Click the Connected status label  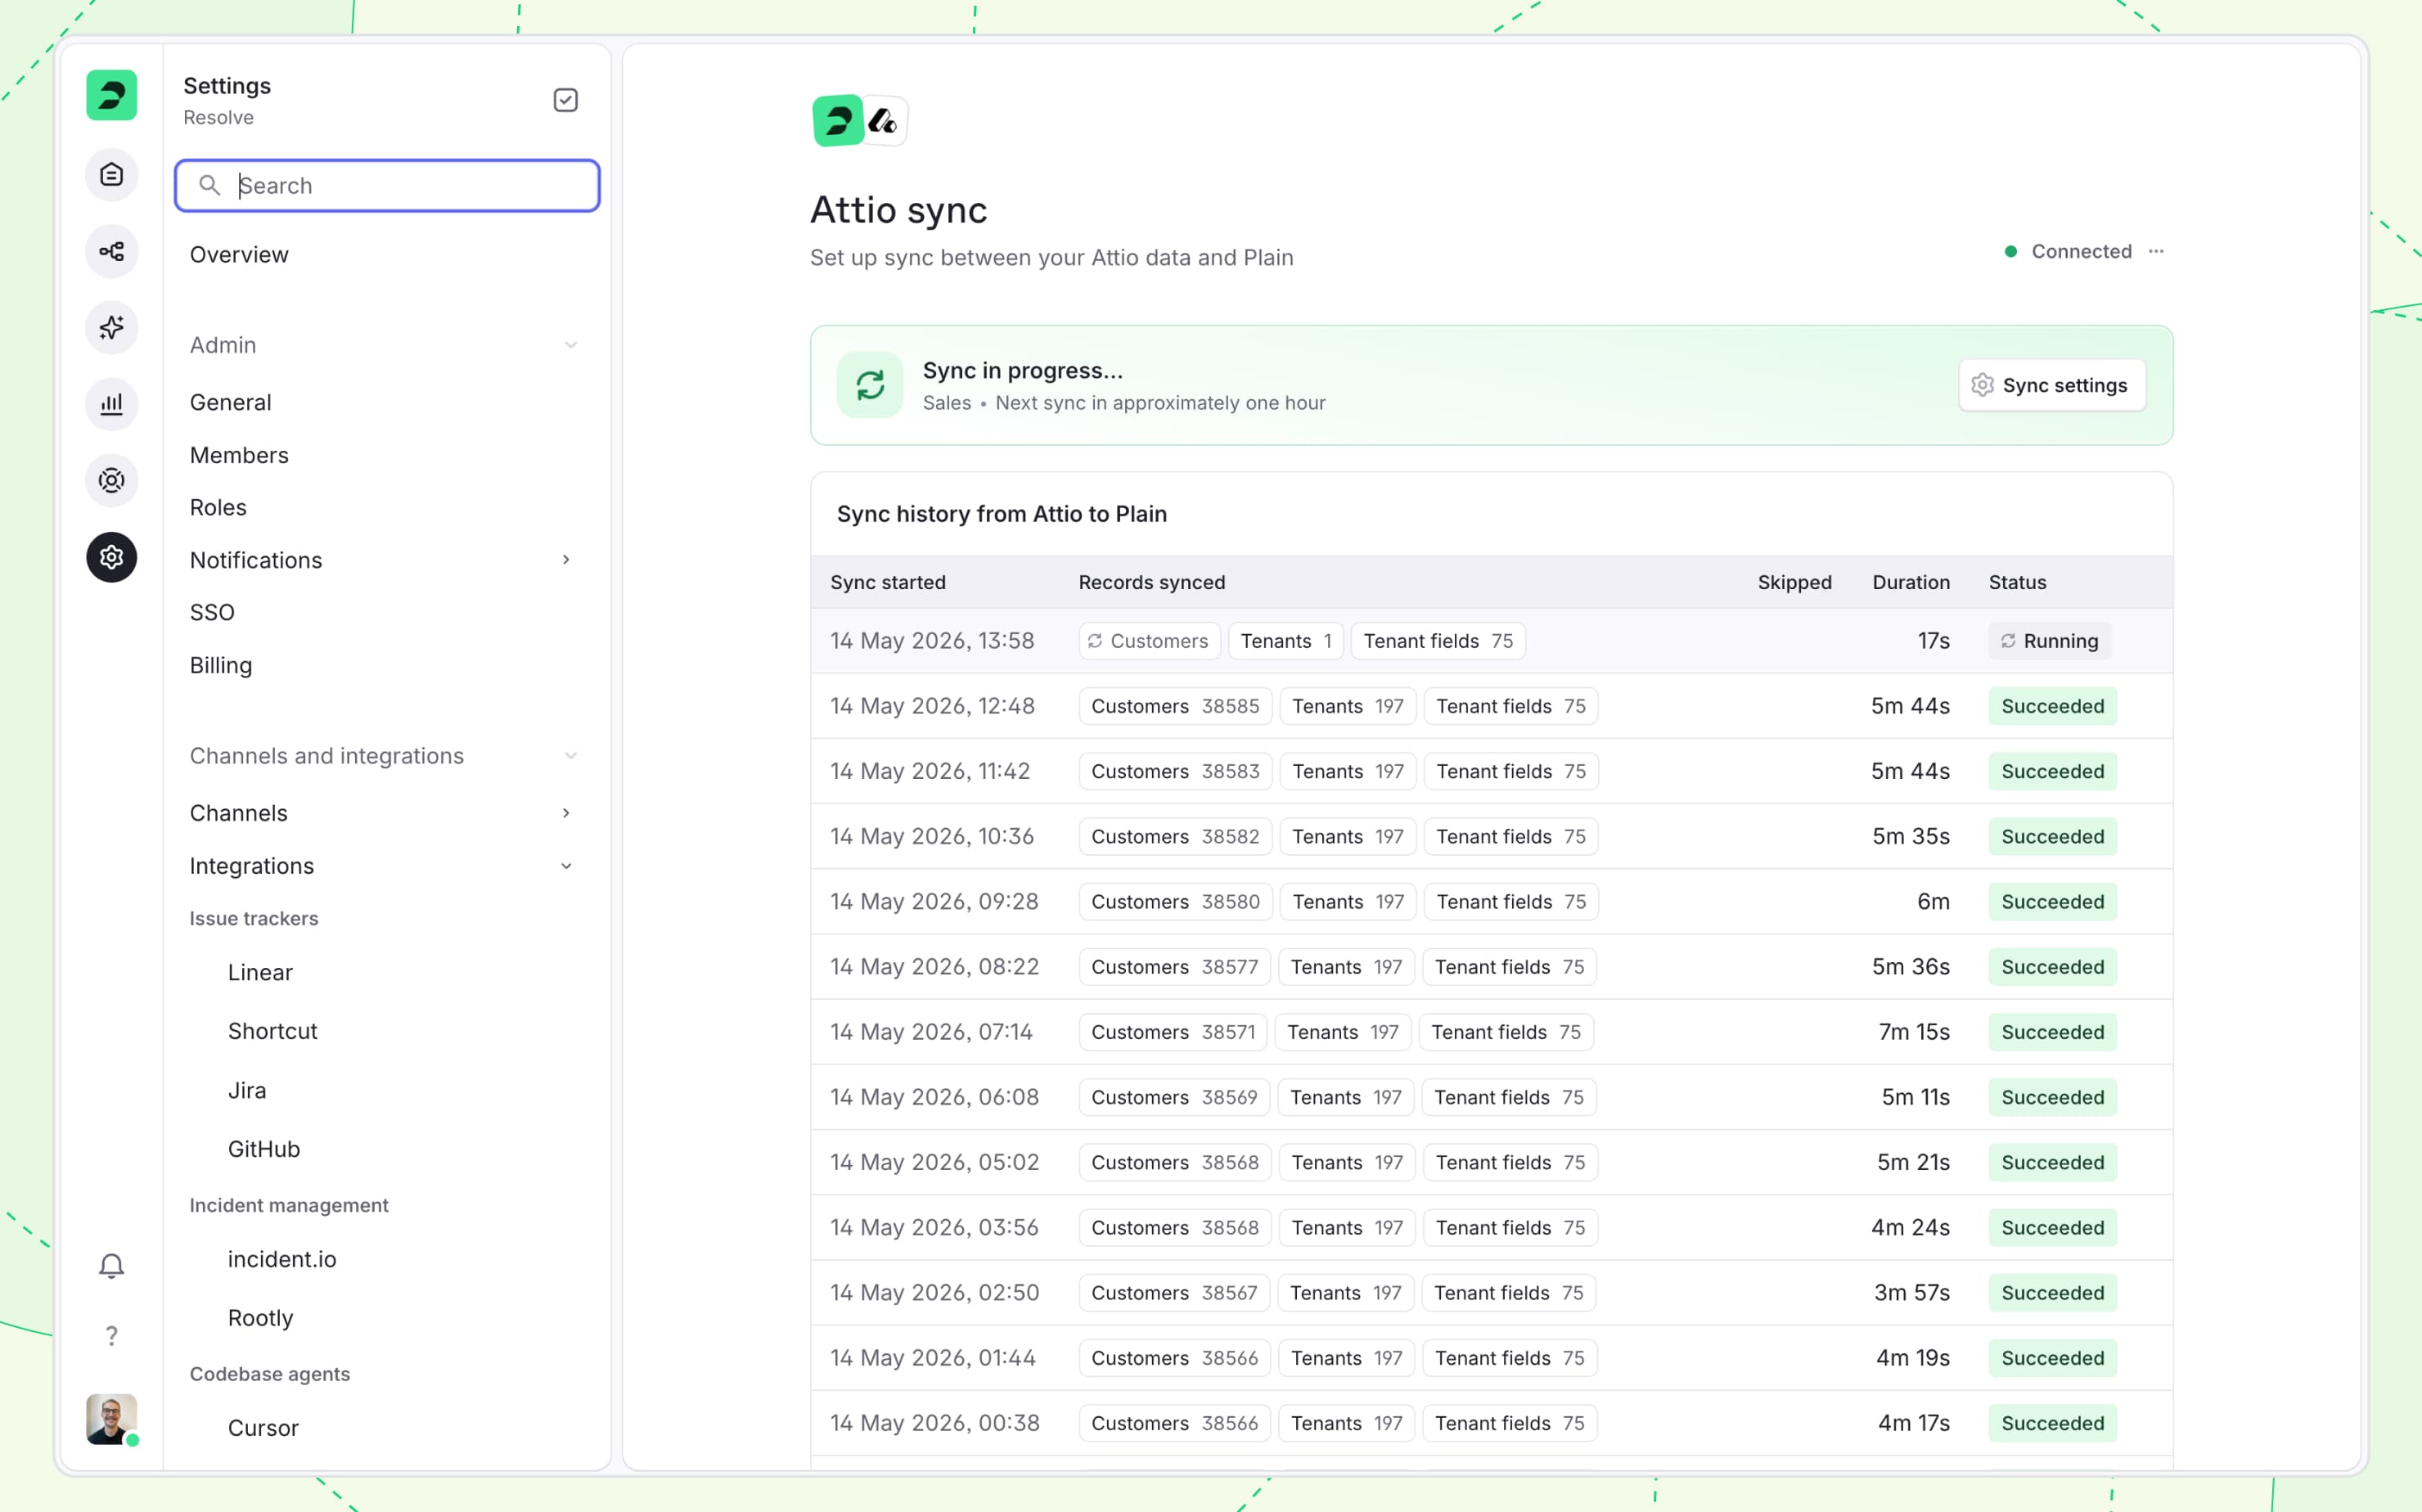[x=2081, y=251]
